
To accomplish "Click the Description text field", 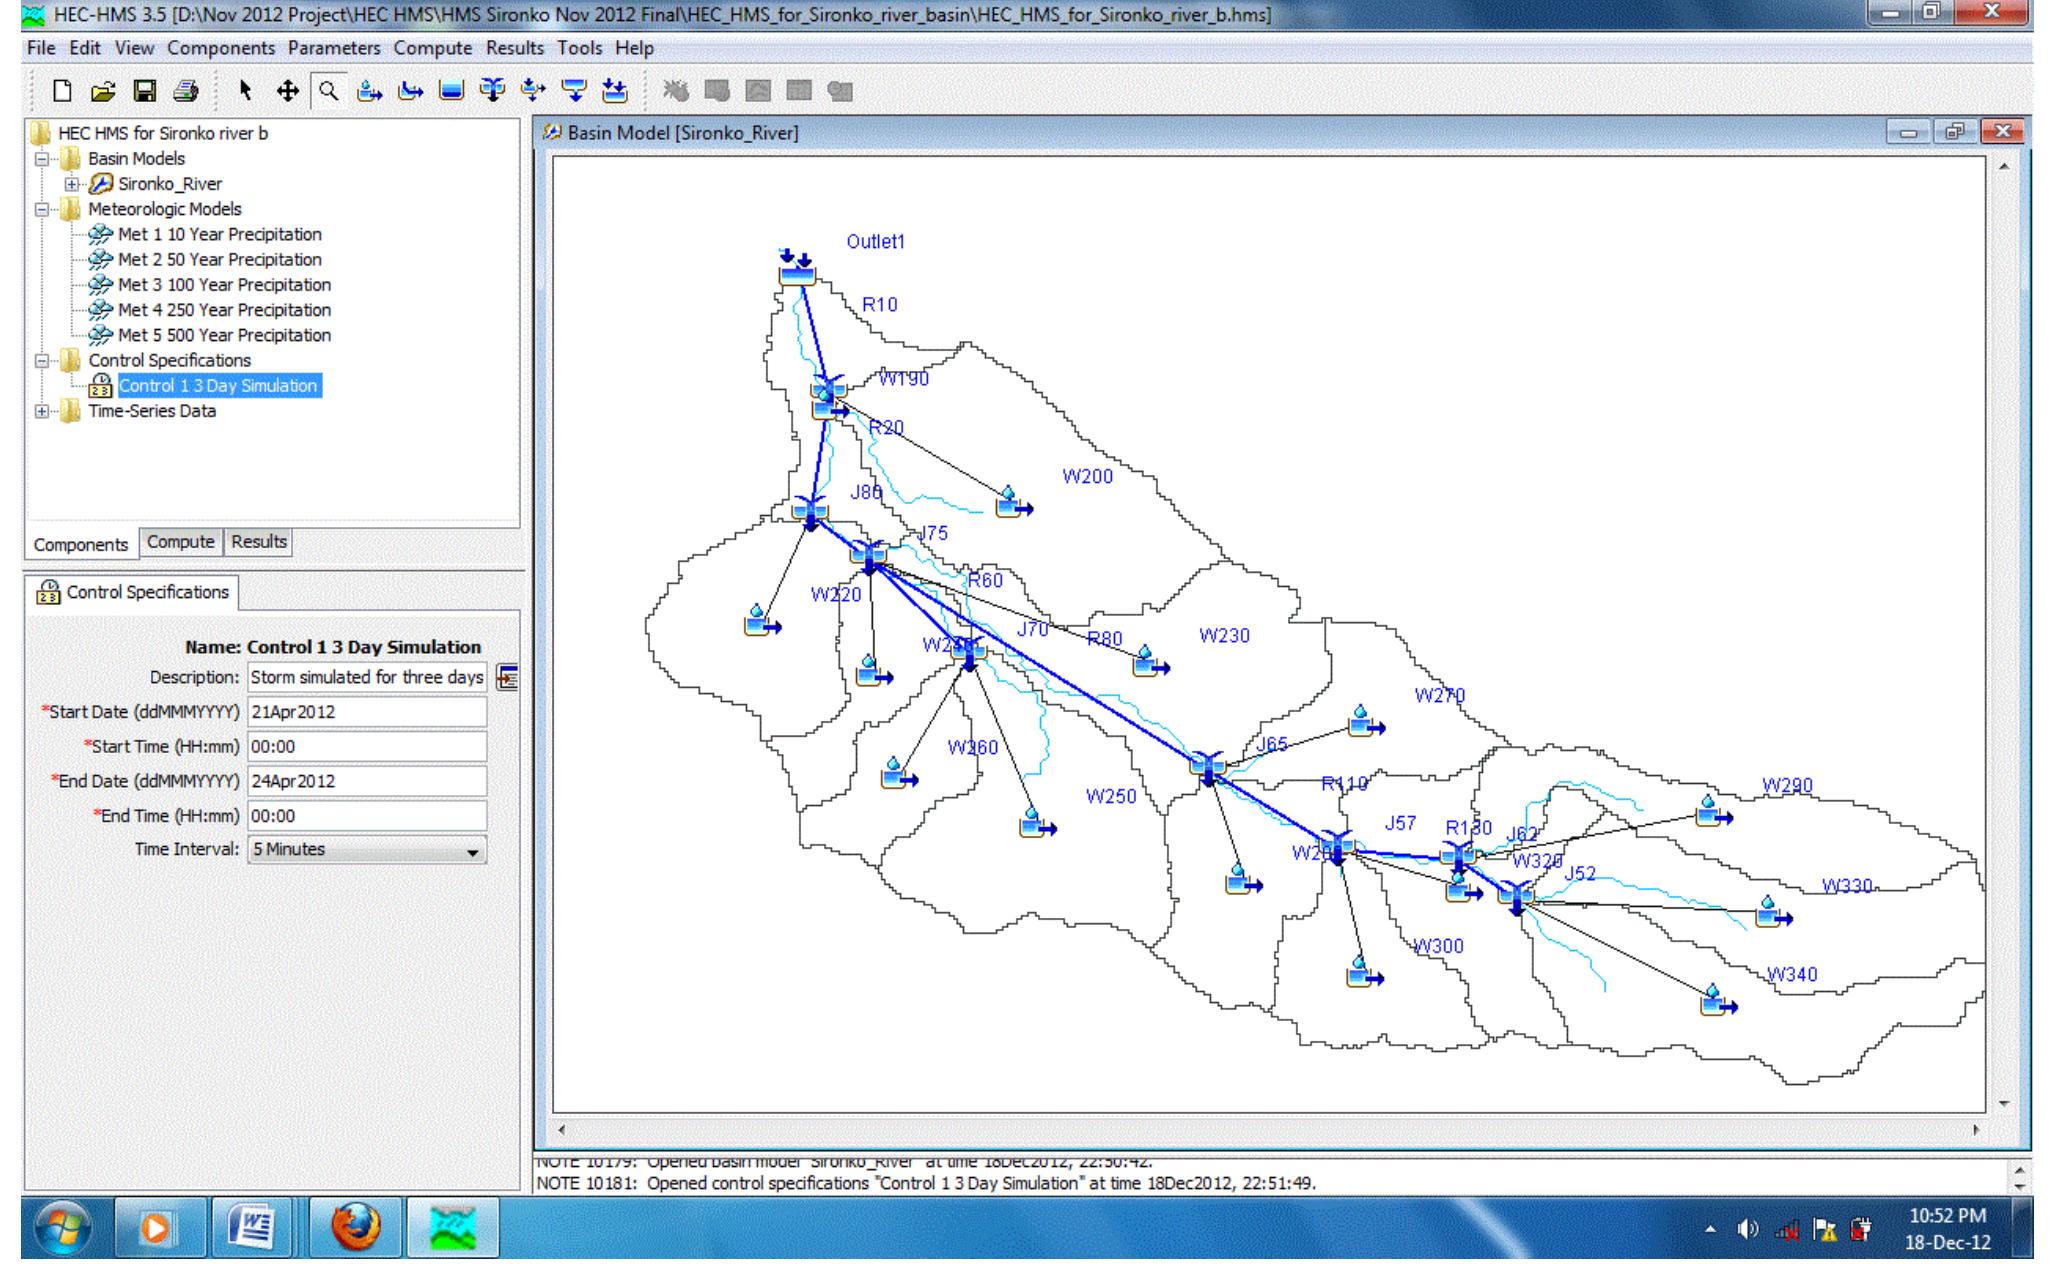I will (367, 677).
